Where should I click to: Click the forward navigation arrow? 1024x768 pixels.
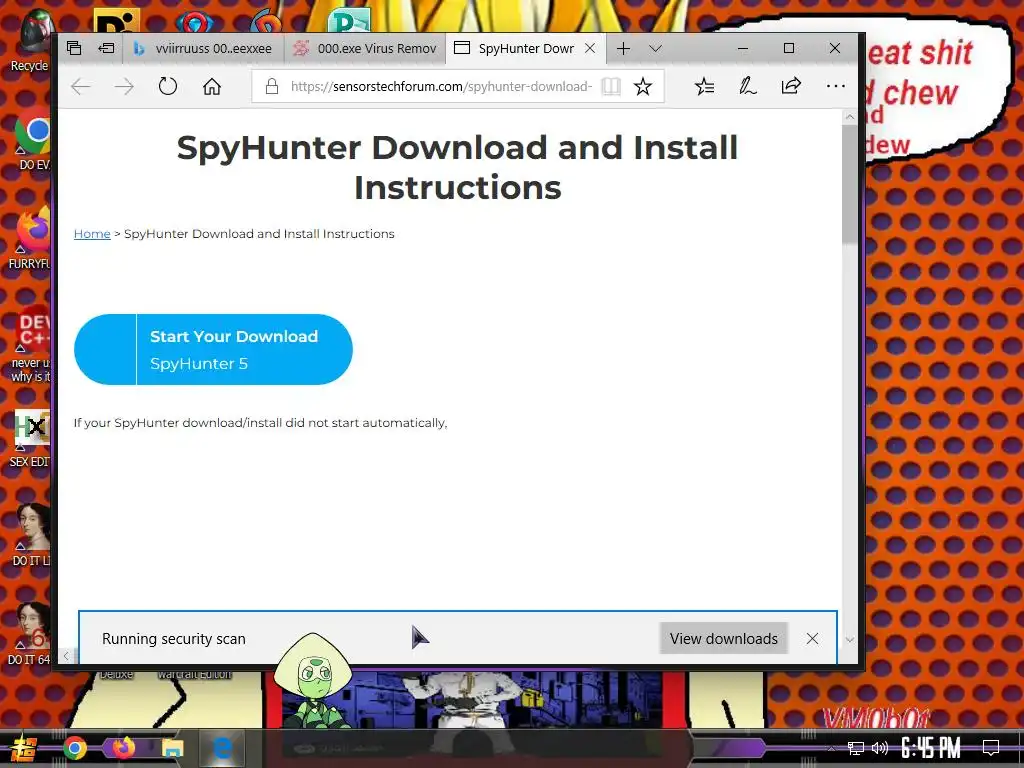point(124,86)
